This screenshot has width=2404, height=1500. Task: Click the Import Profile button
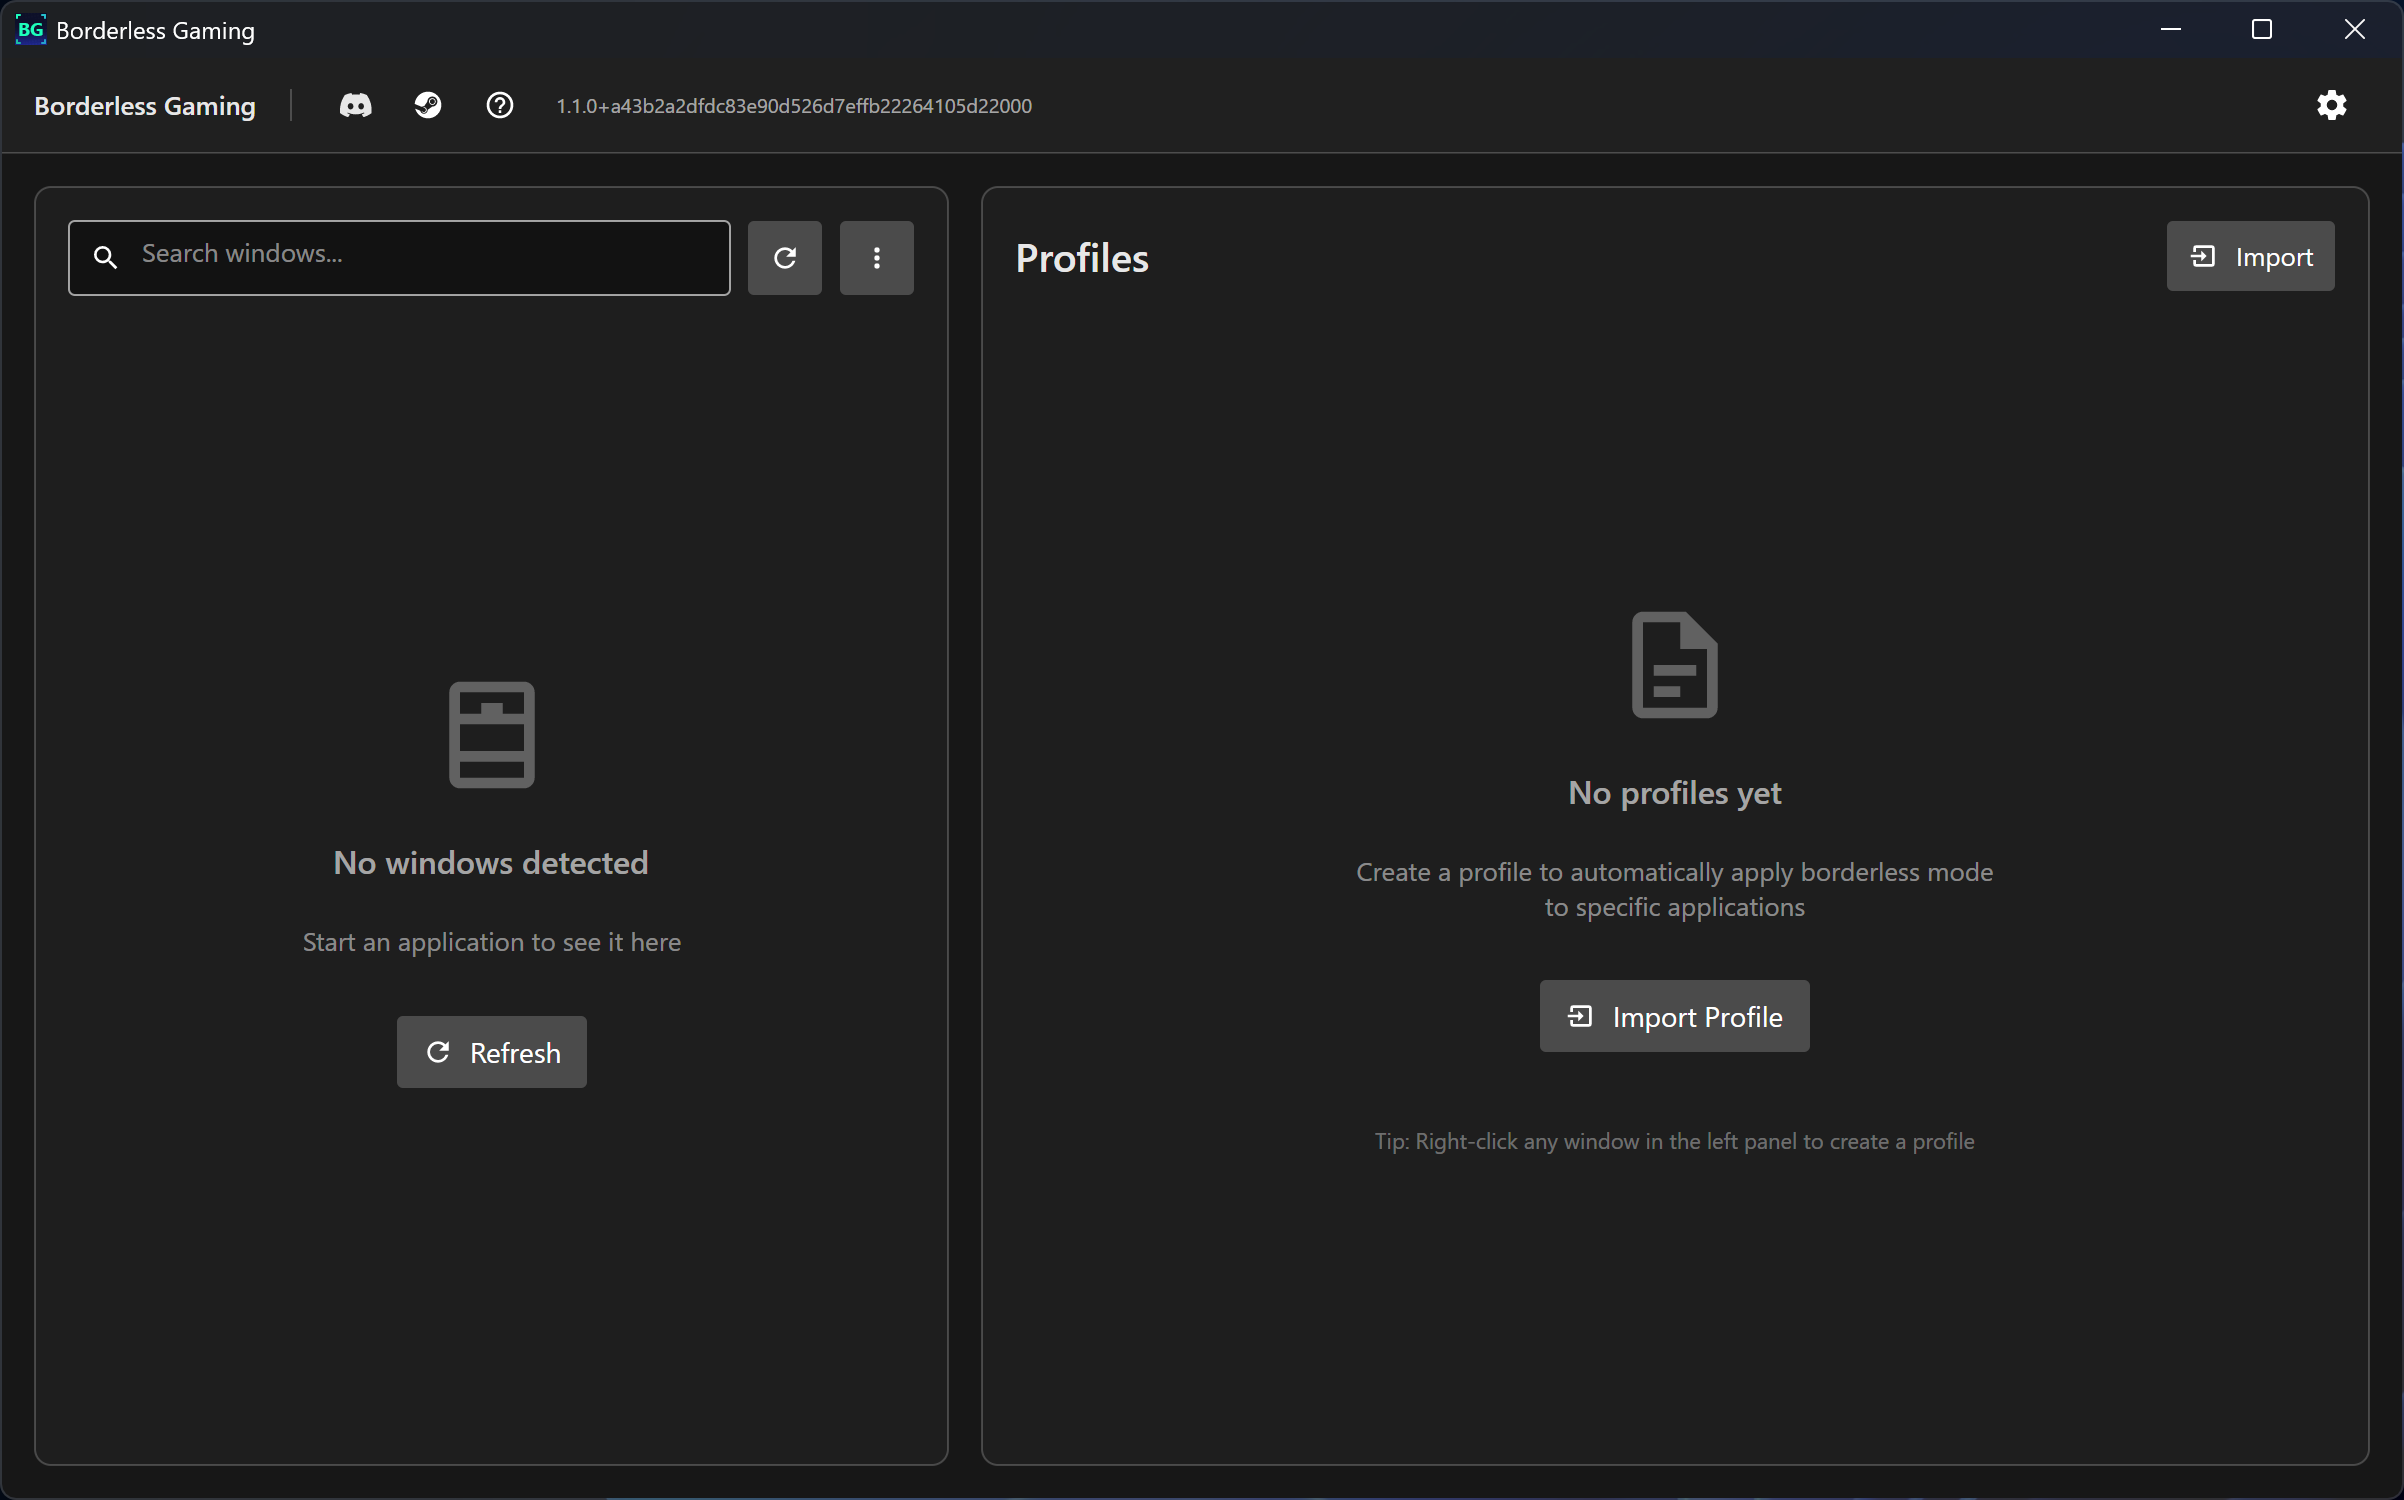pos(1674,1016)
